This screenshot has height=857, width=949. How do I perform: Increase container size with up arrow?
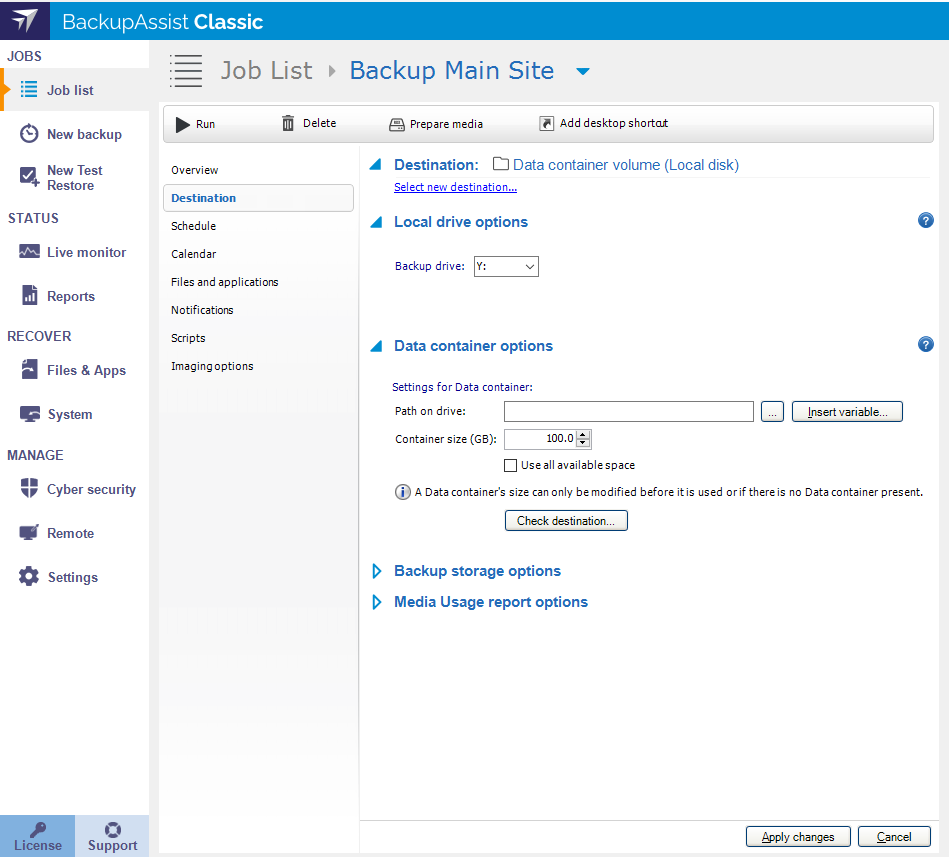coord(584,434)
